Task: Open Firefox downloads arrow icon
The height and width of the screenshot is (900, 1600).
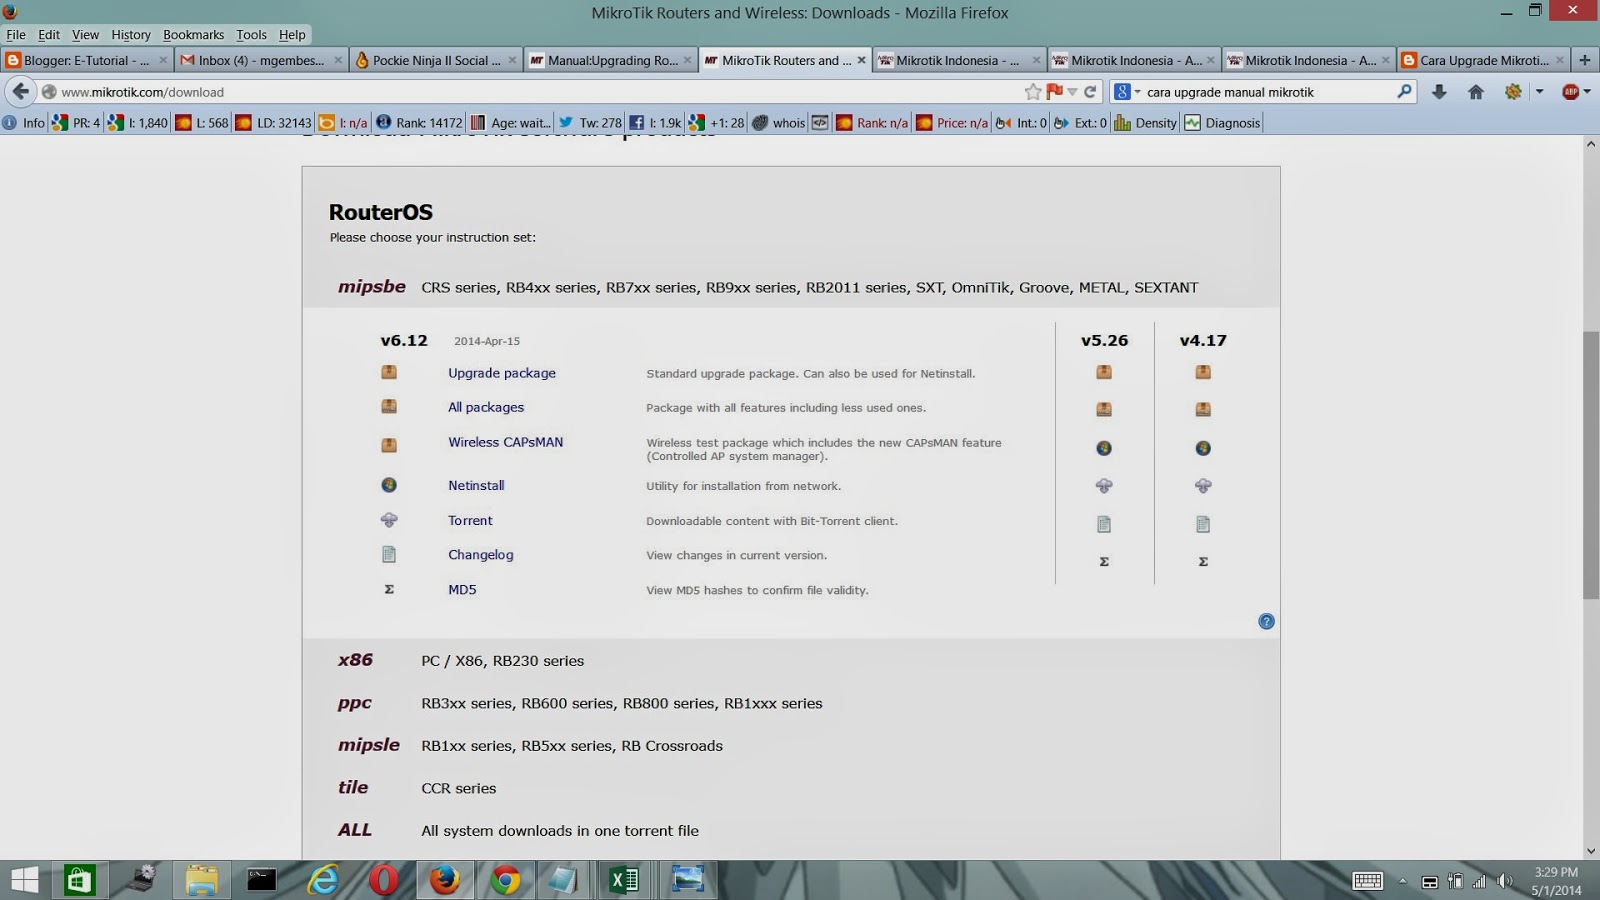Action: click(x=1439, y=91)
